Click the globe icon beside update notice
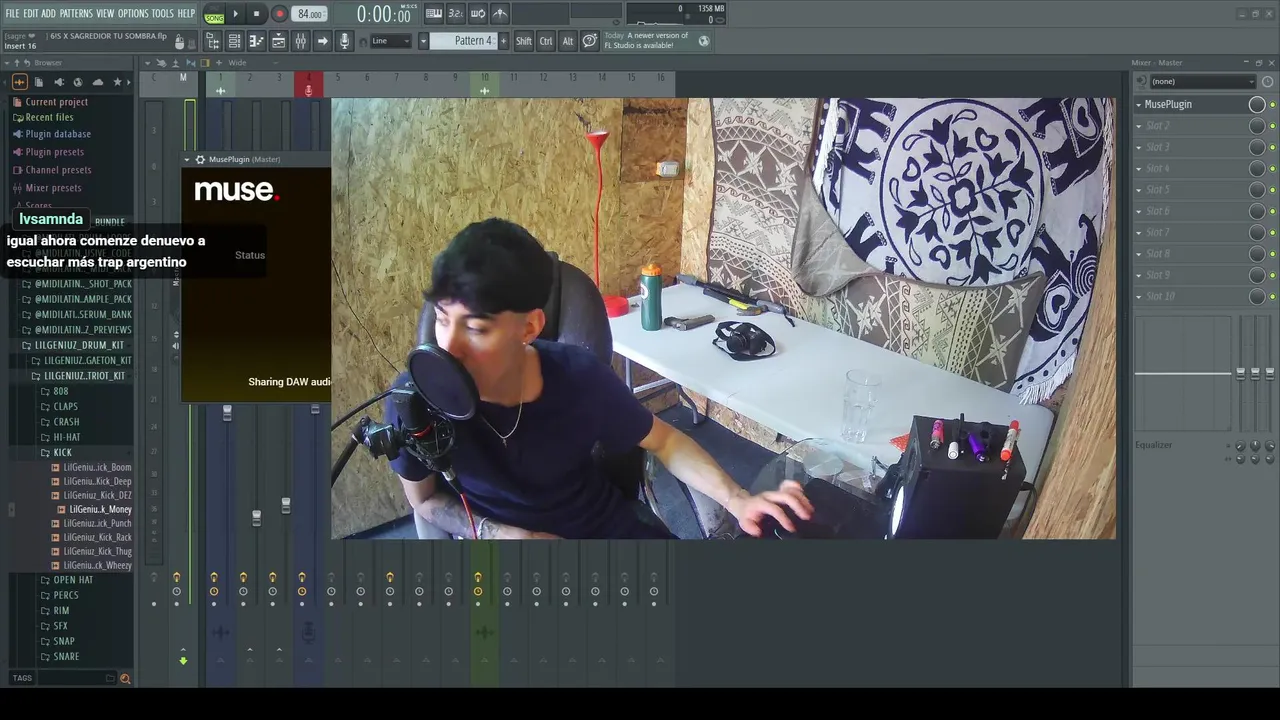 coord(704,41)
